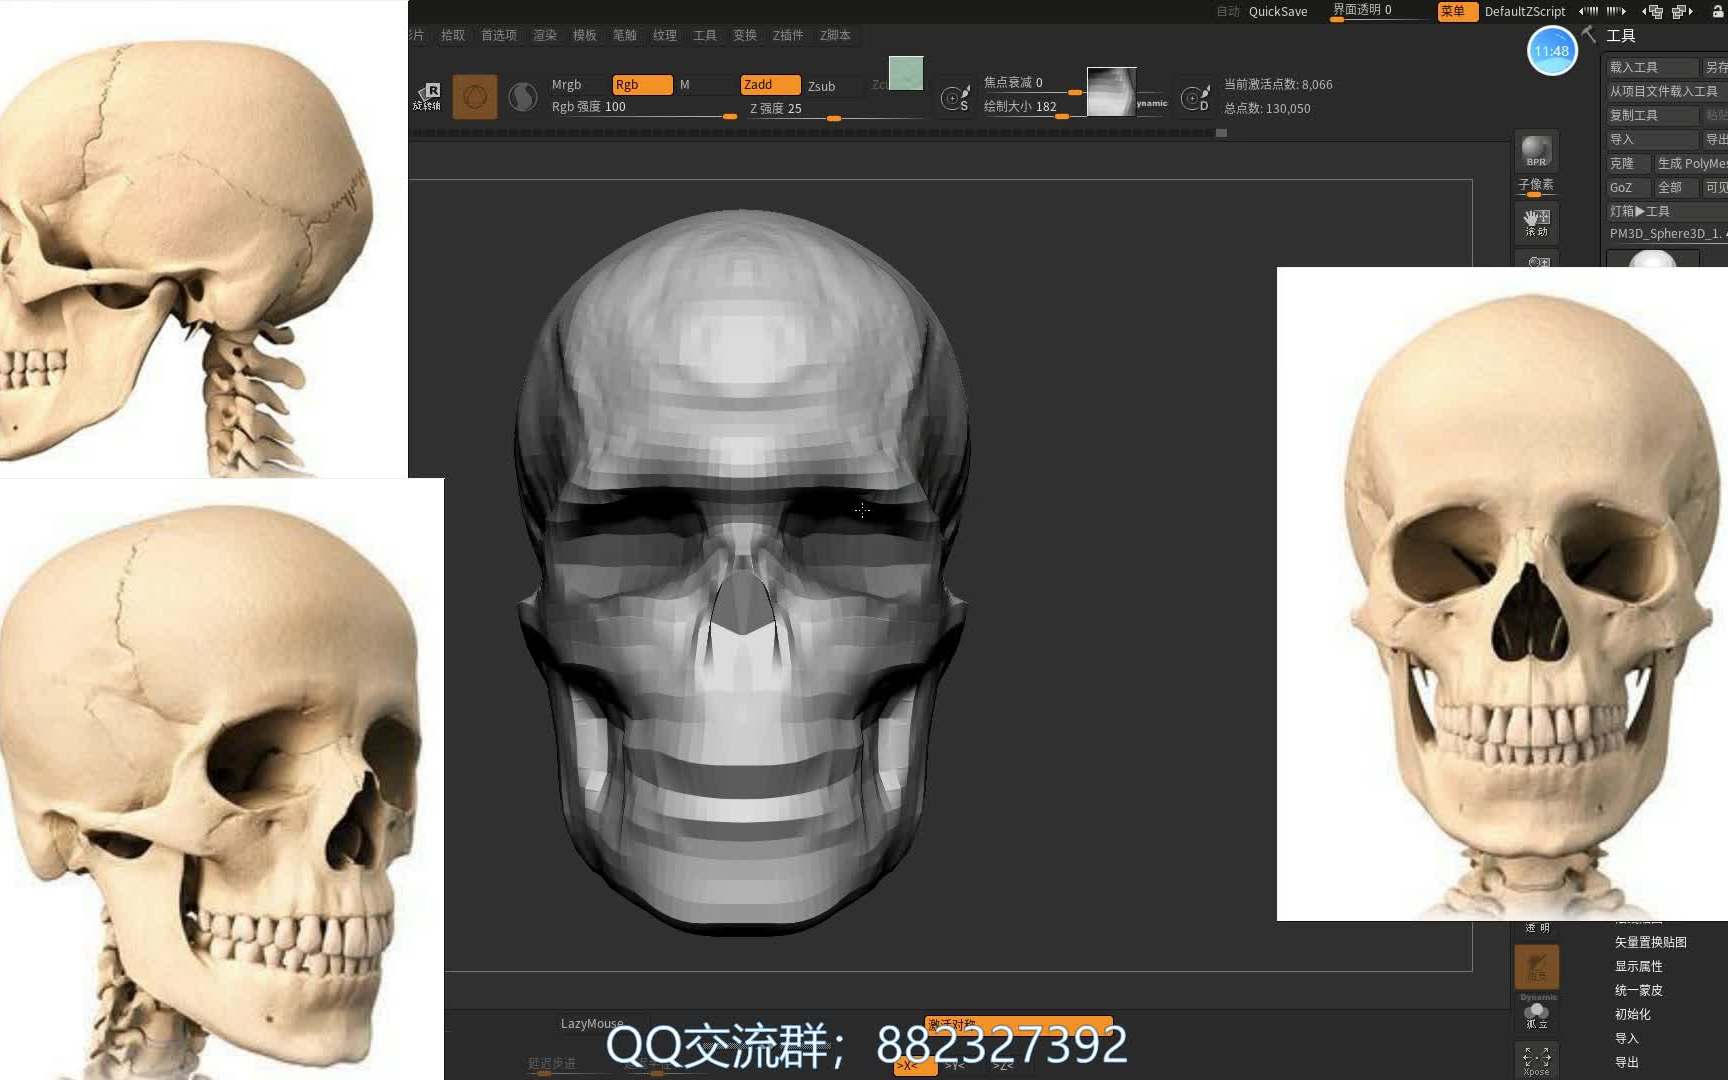Open the 模板 menu
This screenshot has width=1728, height=1080.
pyautogui.click(x=585, y=35)
